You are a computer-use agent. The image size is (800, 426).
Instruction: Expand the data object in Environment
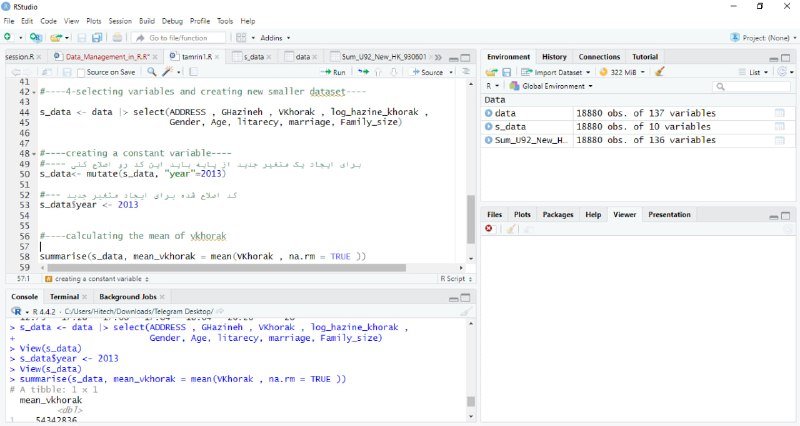click(x=489, y=113)
